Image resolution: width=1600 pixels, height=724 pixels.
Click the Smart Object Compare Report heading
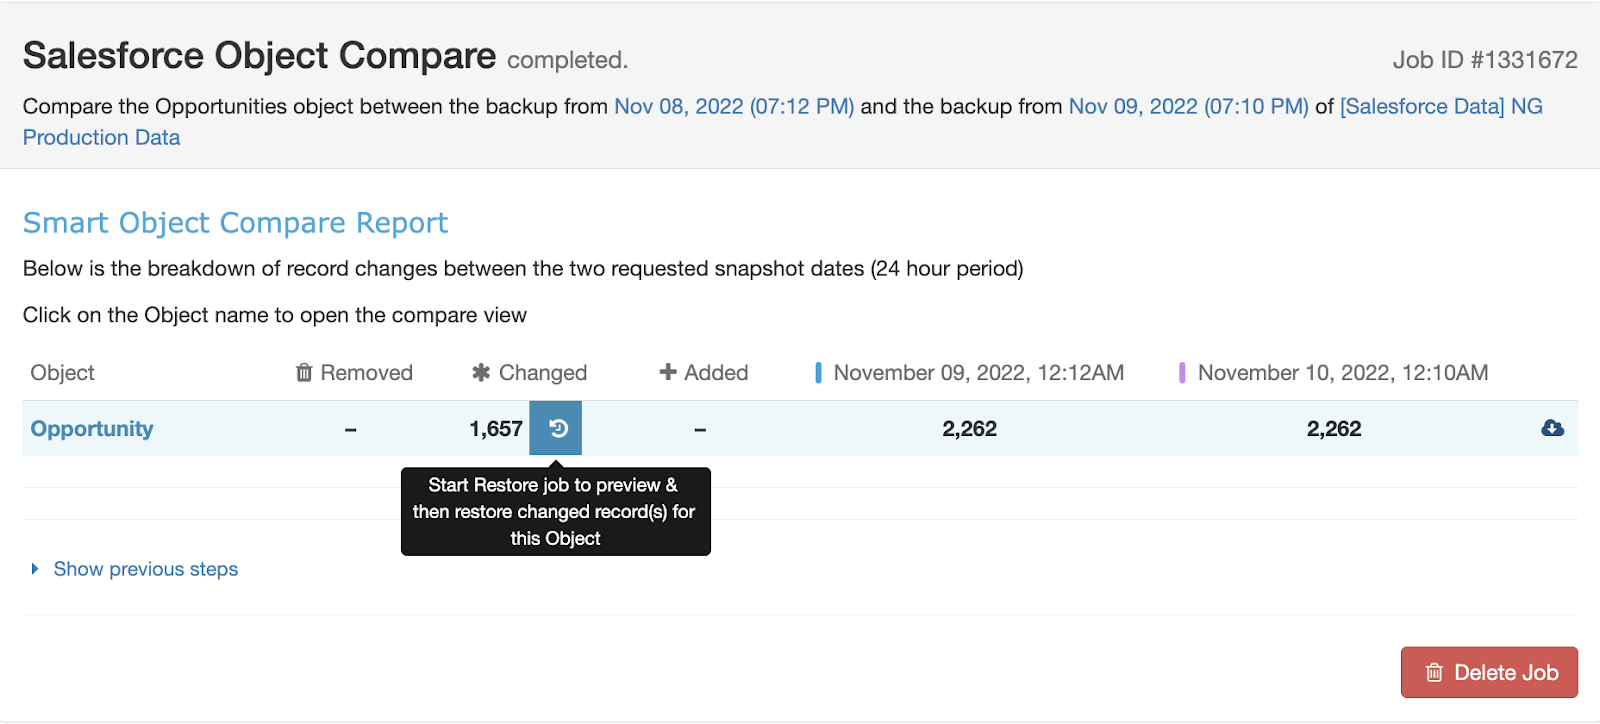click(x=235, y=222)
